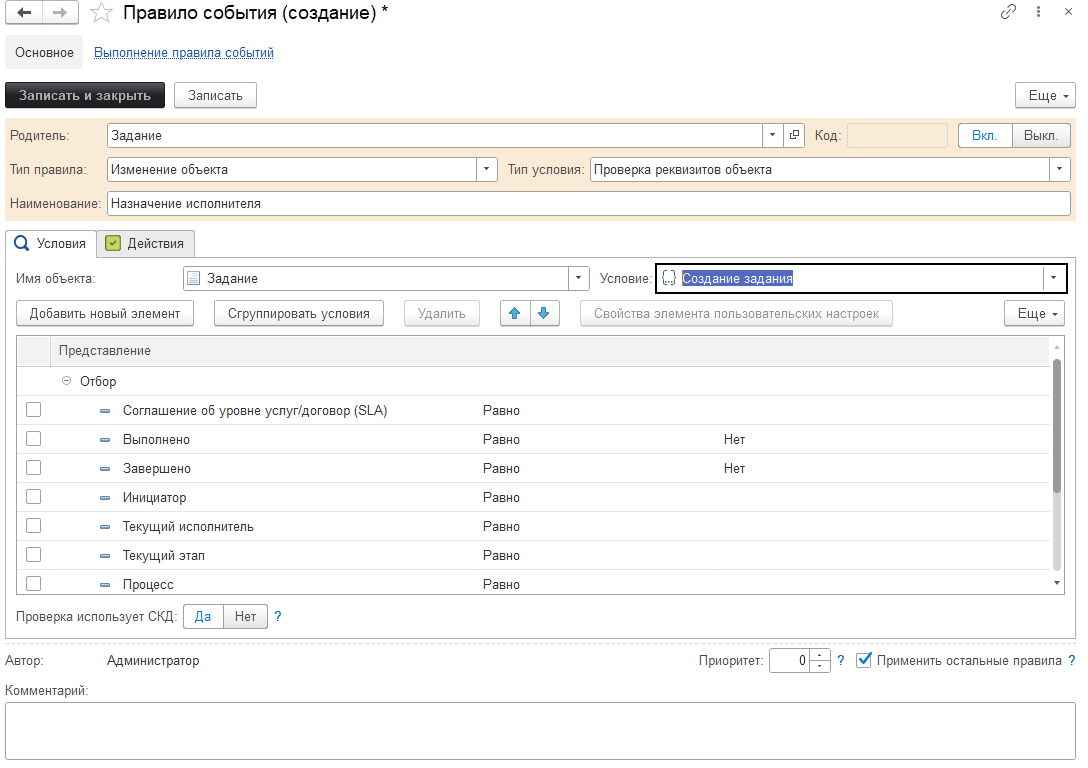1088x768 pixels.
Task: Toggle the Применить остальные правила checkbox
Action: coord(865,660)
